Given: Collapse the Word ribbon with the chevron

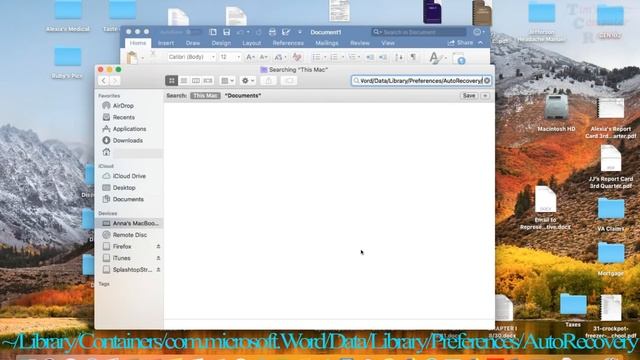Looking at the screenshot, I should tap(481, 43).
